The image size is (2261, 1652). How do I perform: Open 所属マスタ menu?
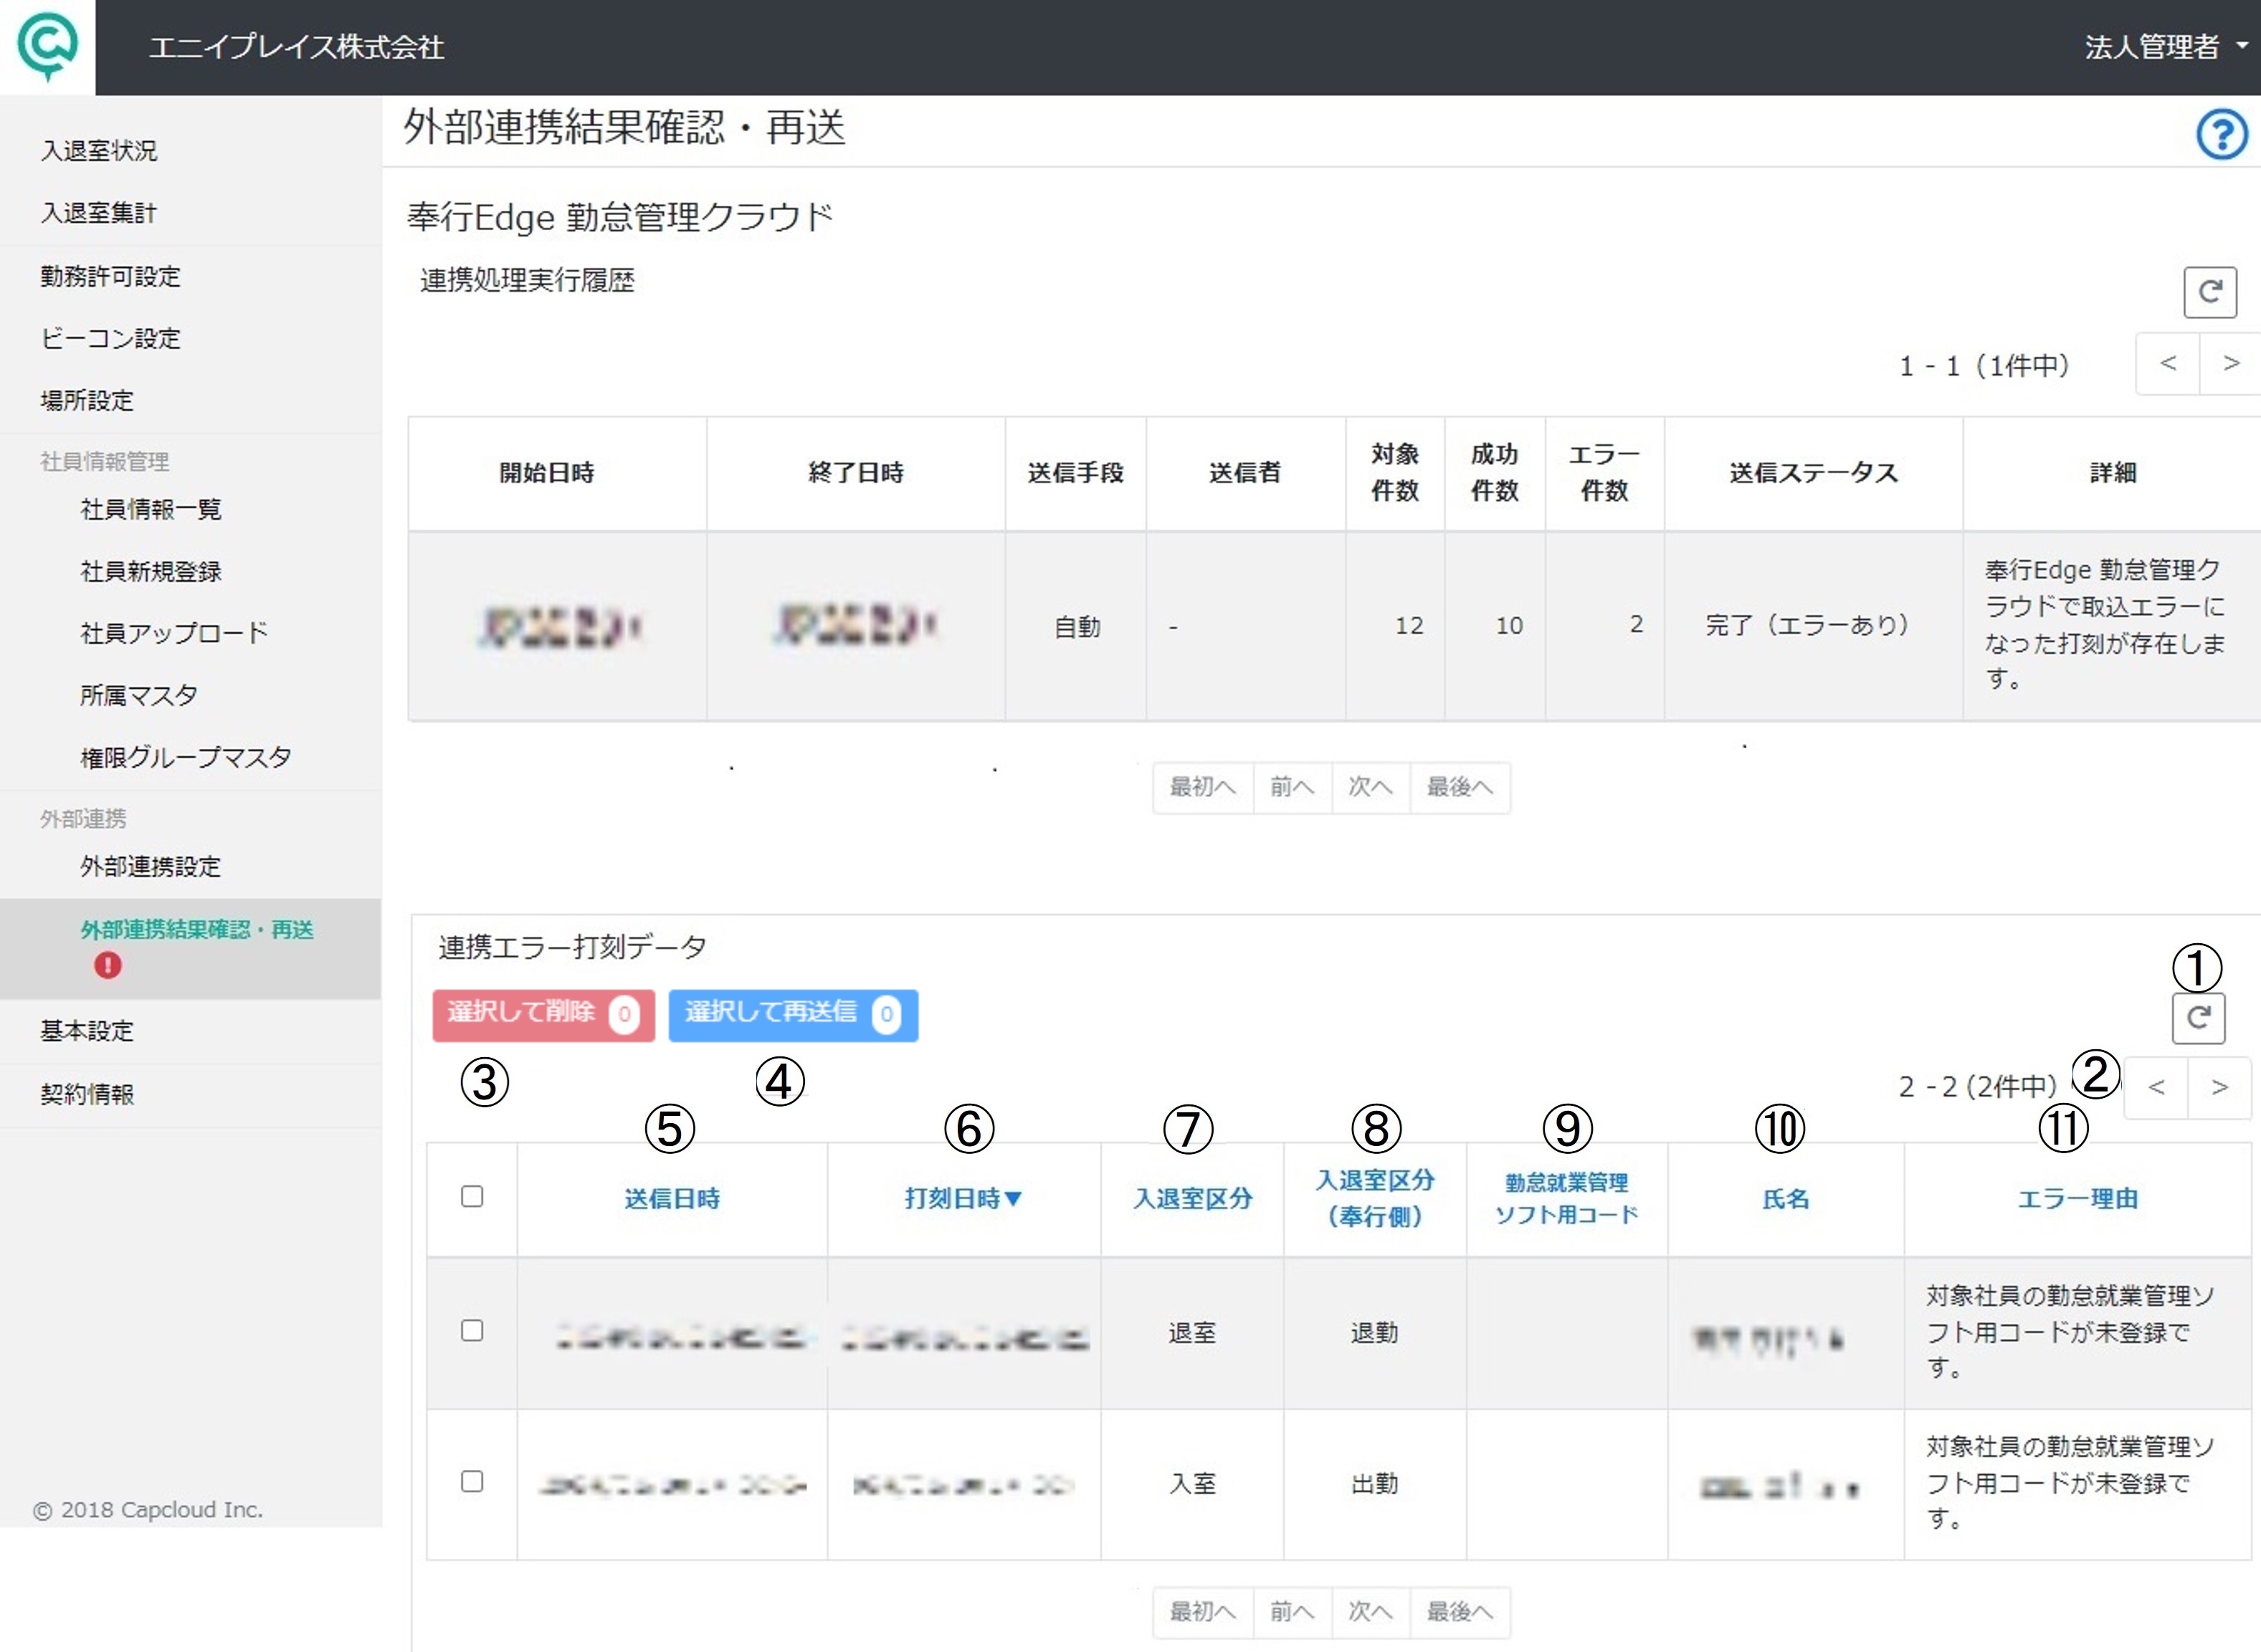[138, 695]
